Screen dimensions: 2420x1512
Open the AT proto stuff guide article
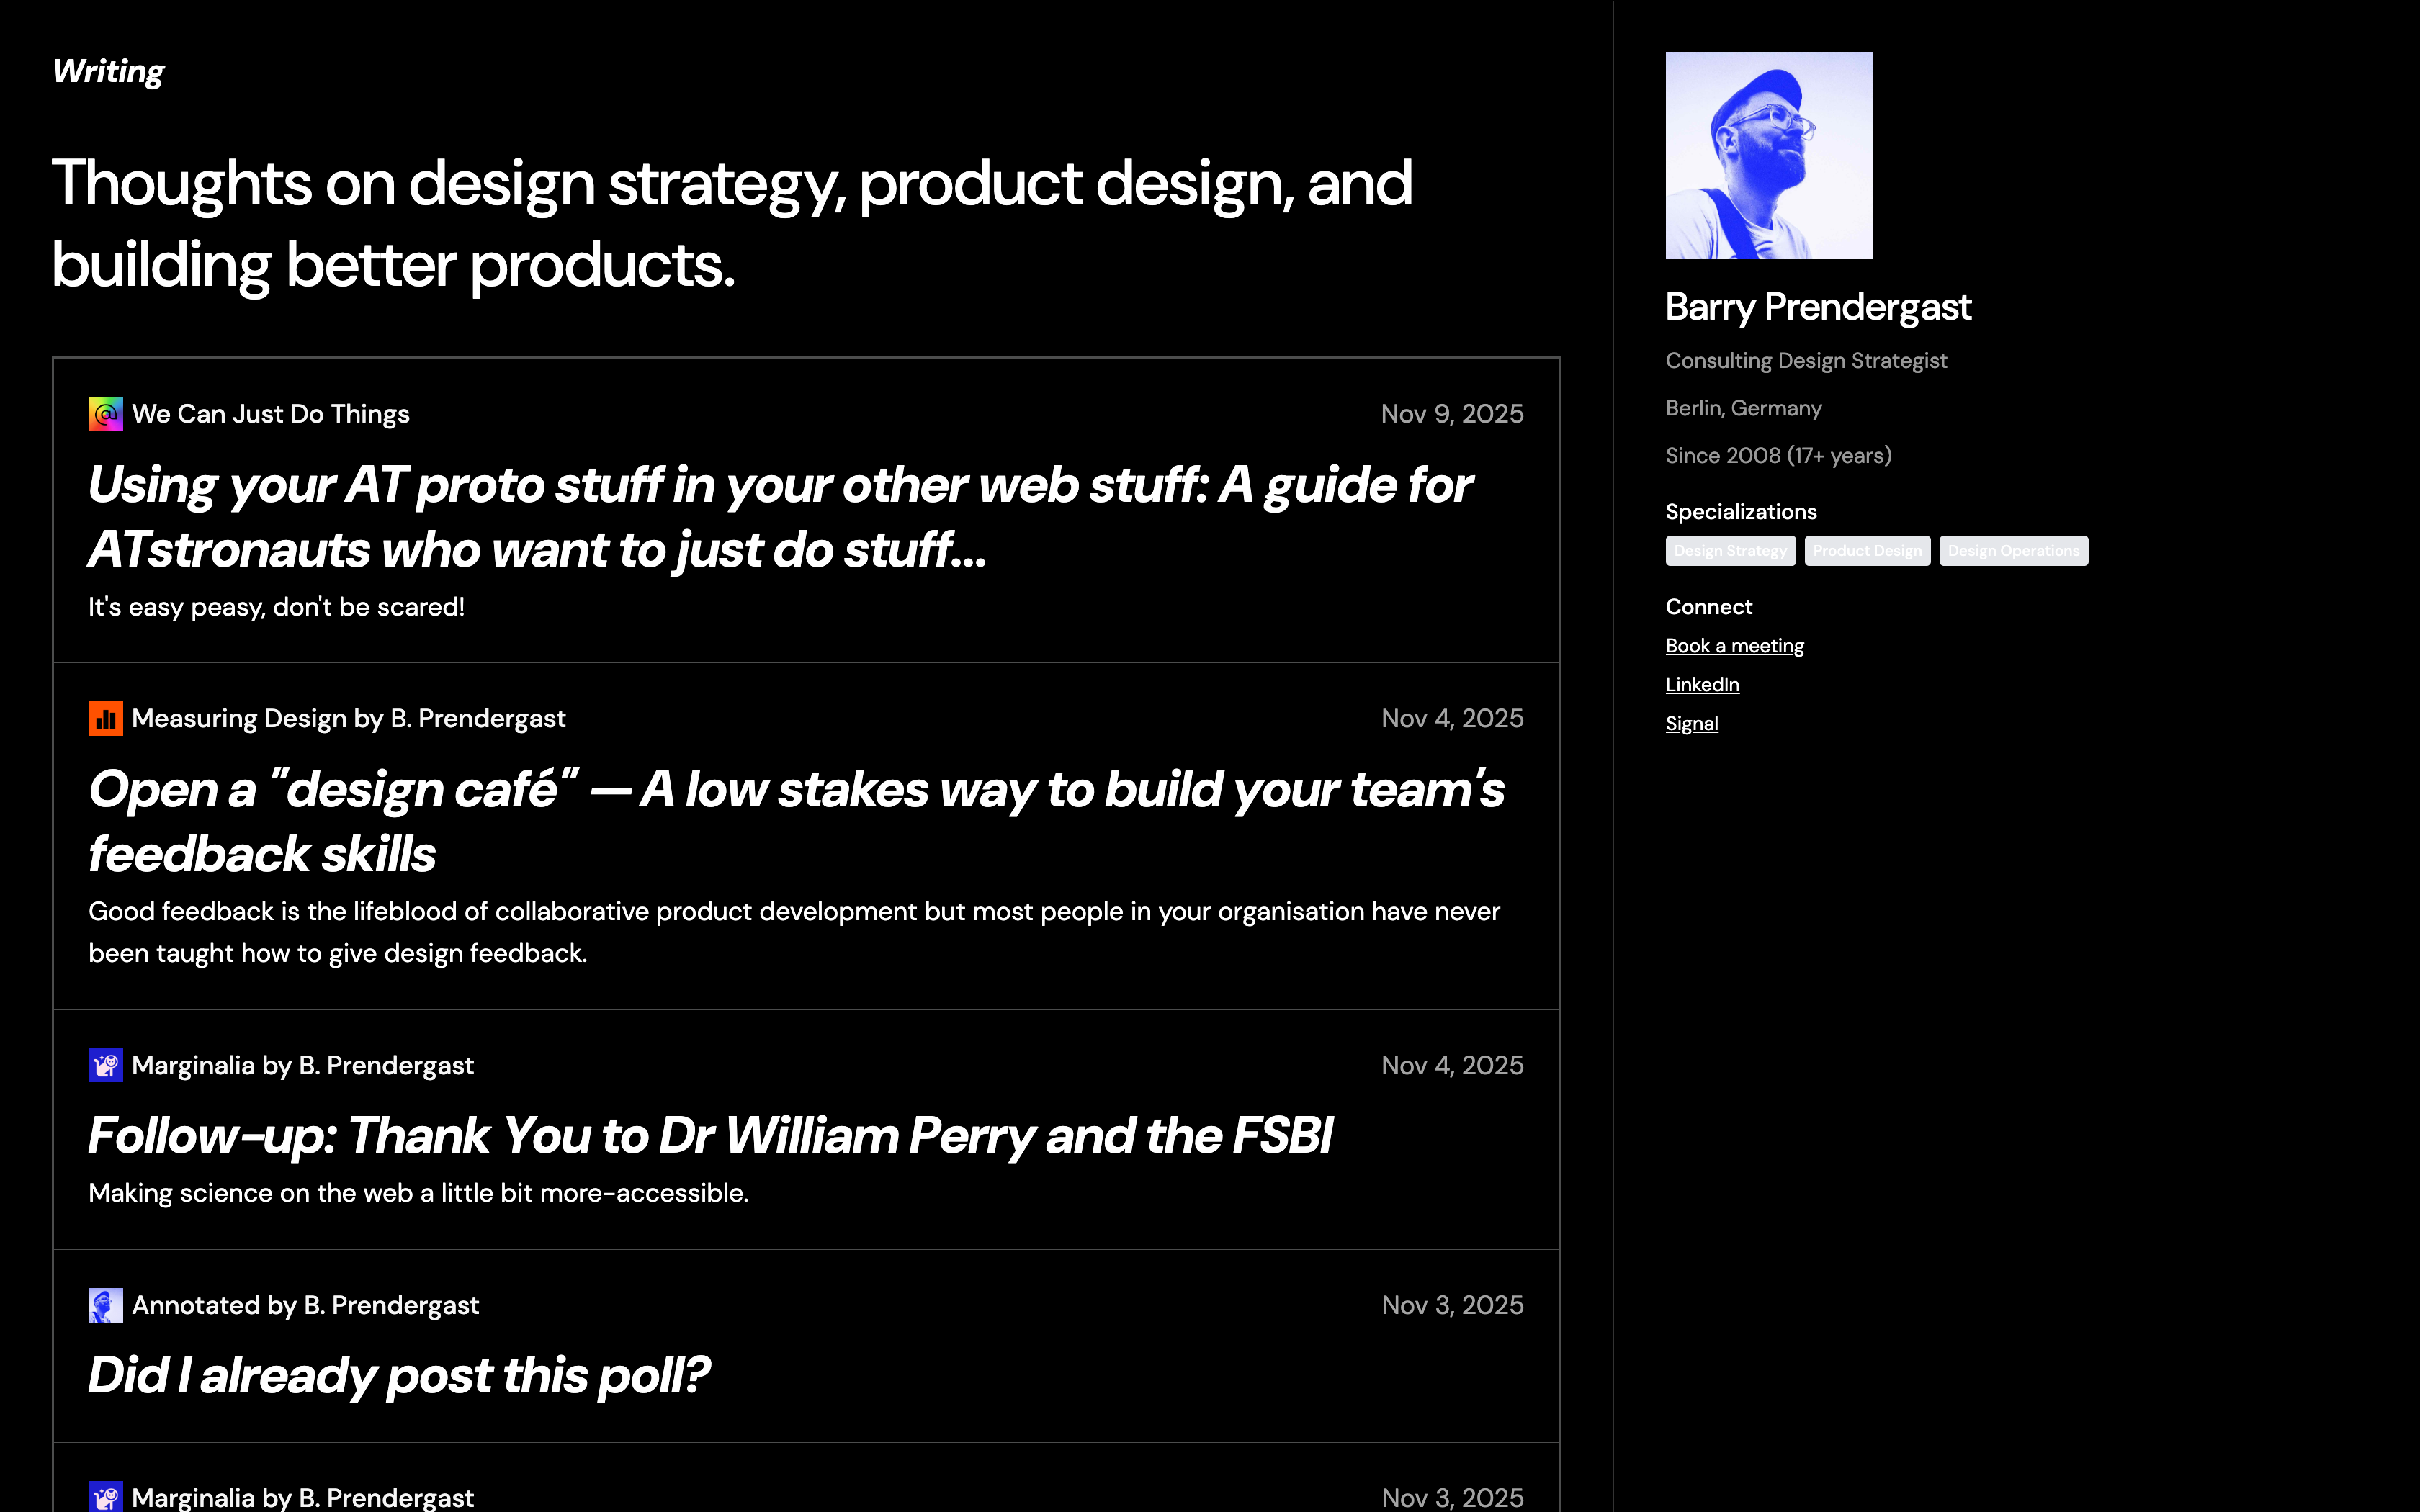click(x=780, y=517)
